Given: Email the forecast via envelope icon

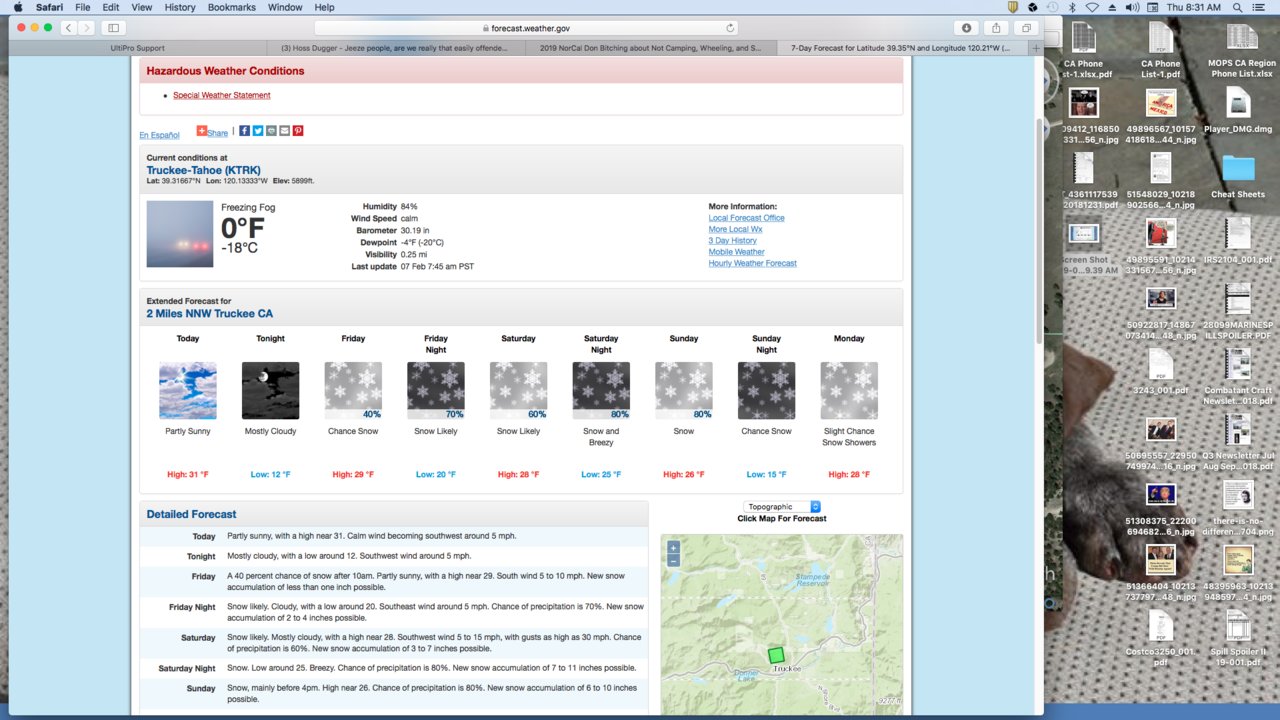Looking at the screenshot, I should click(x=284, y=131).
